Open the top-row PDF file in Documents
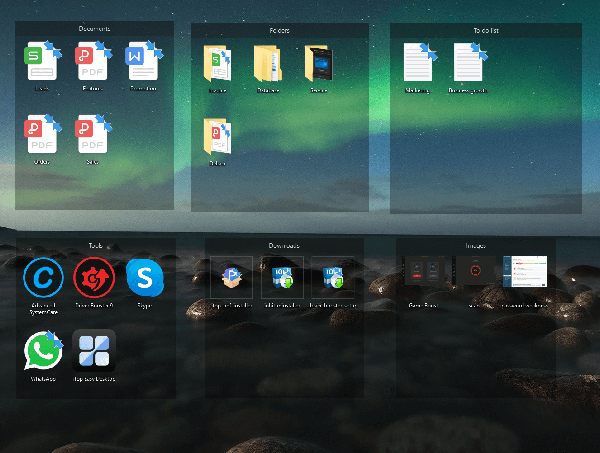The height and width of the screenshot is (453, 600). (x=93, y=61)
